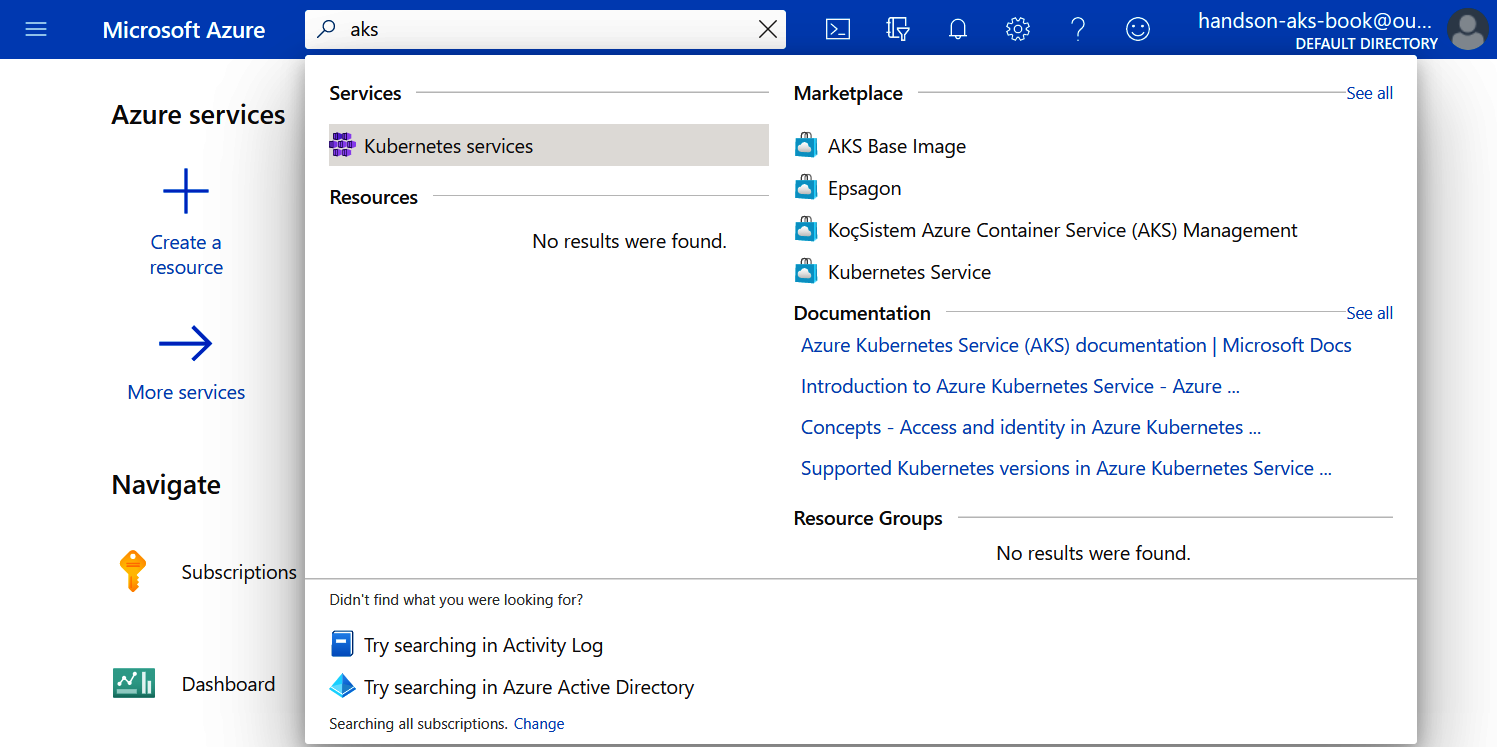
Task: Open the Help question mark menu
Action: [1078, 29]
